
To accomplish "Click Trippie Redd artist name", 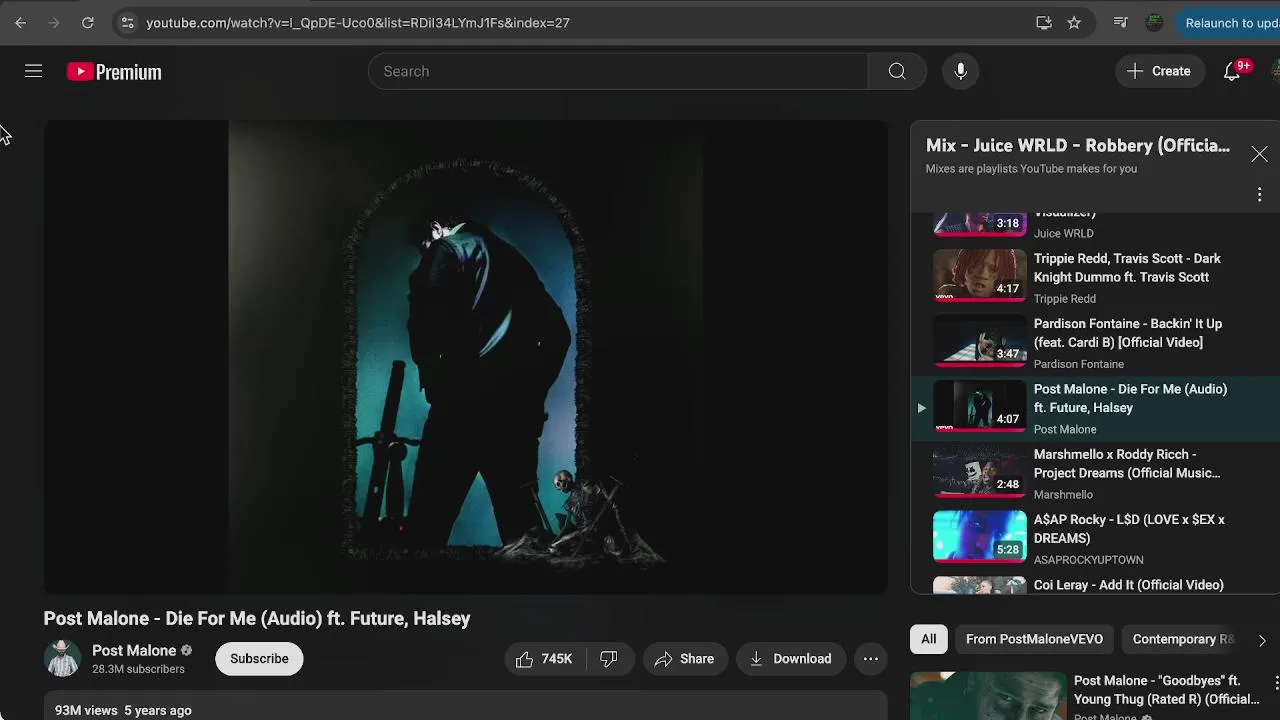I will (x=1065, y=298).
